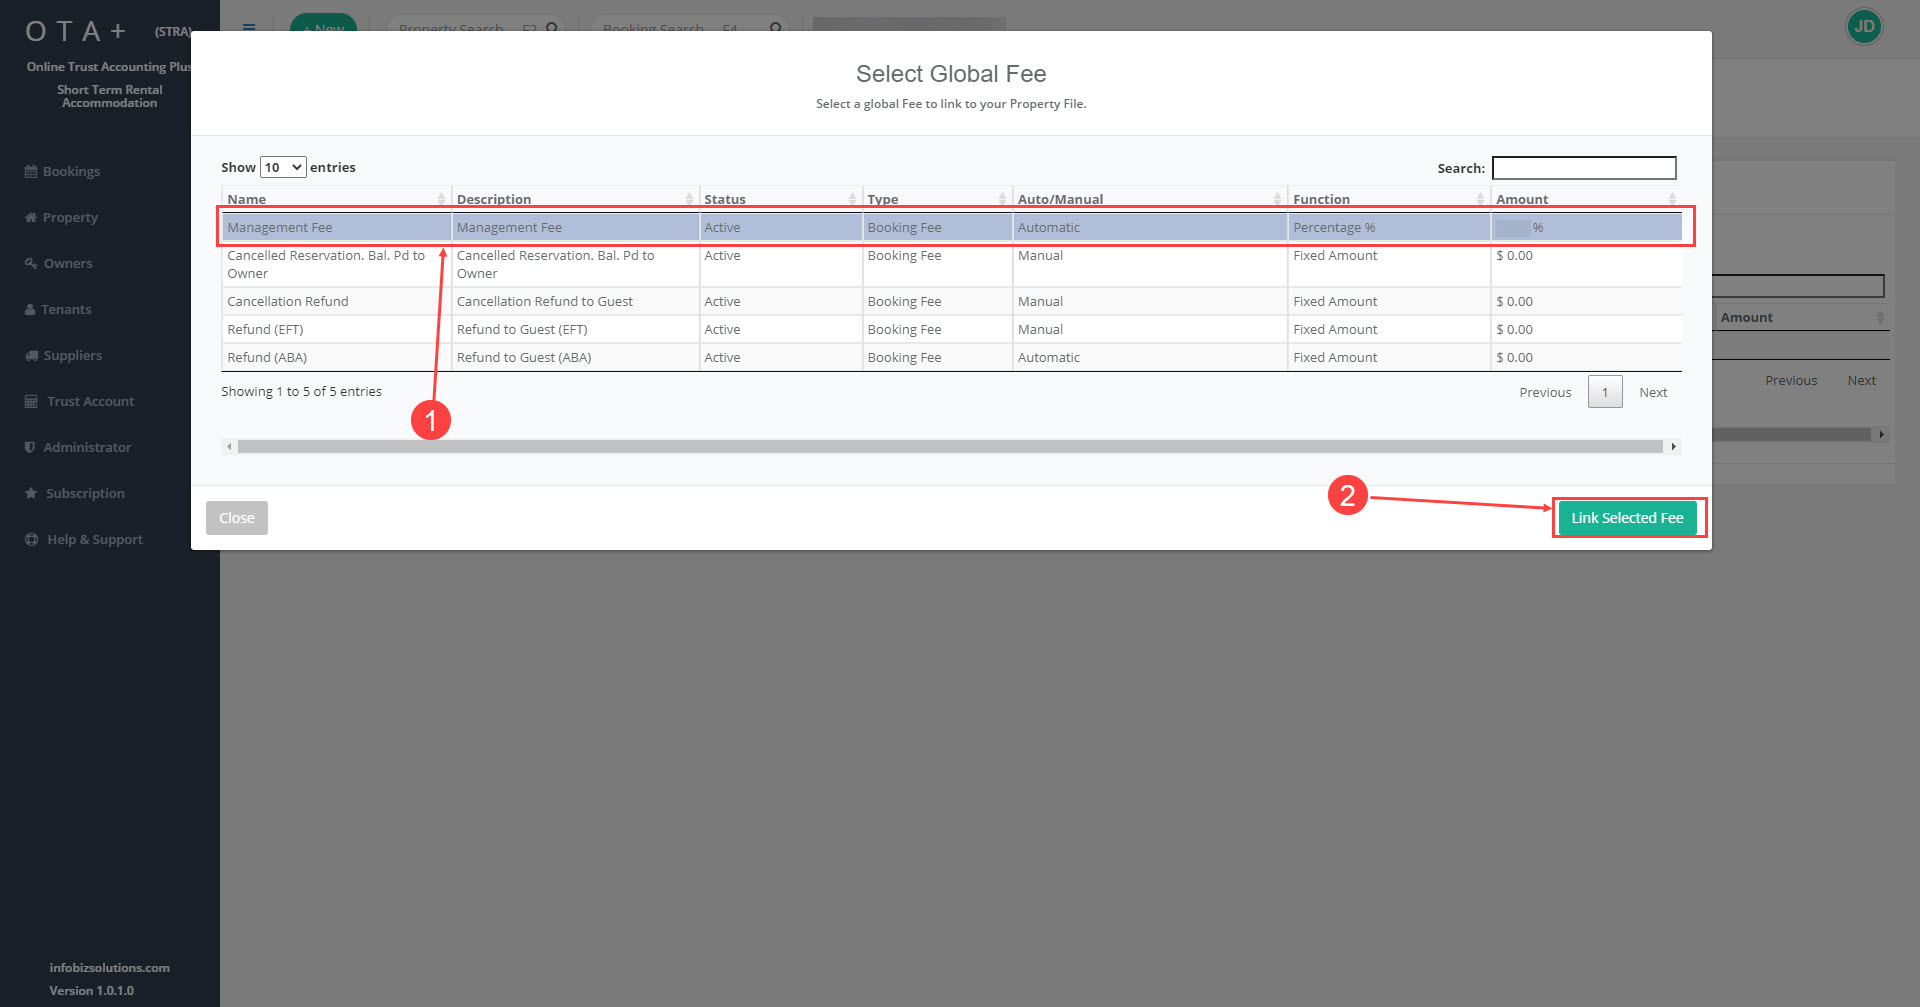Open Administrator from the sidebar

[78, 448]
